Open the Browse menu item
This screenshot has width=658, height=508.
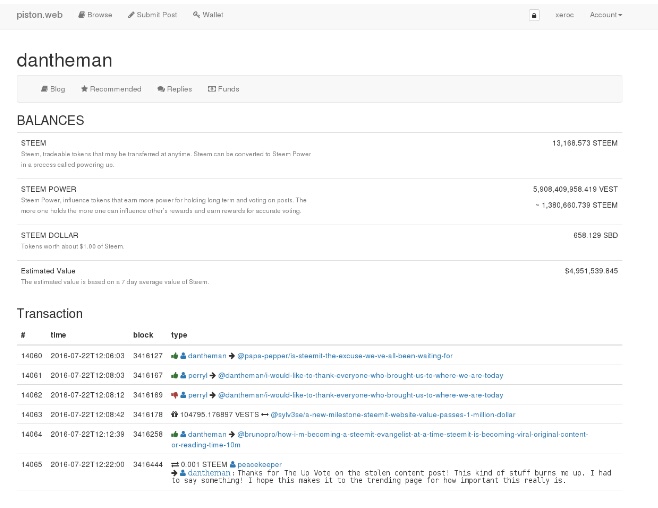[95, 15]
